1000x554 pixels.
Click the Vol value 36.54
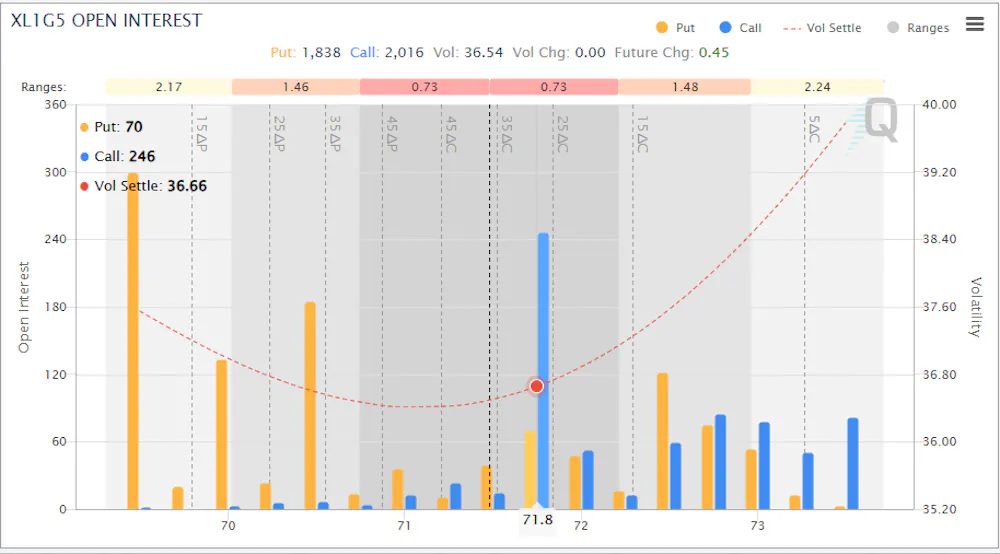coord(483,52)
